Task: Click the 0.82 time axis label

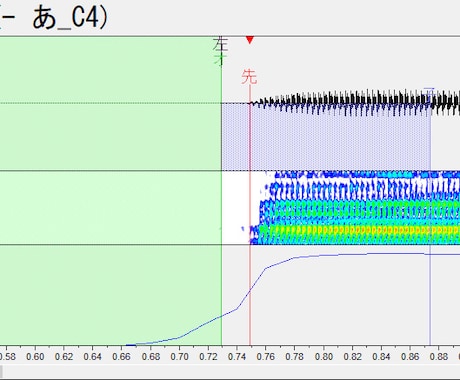Action: click(352, 357)
